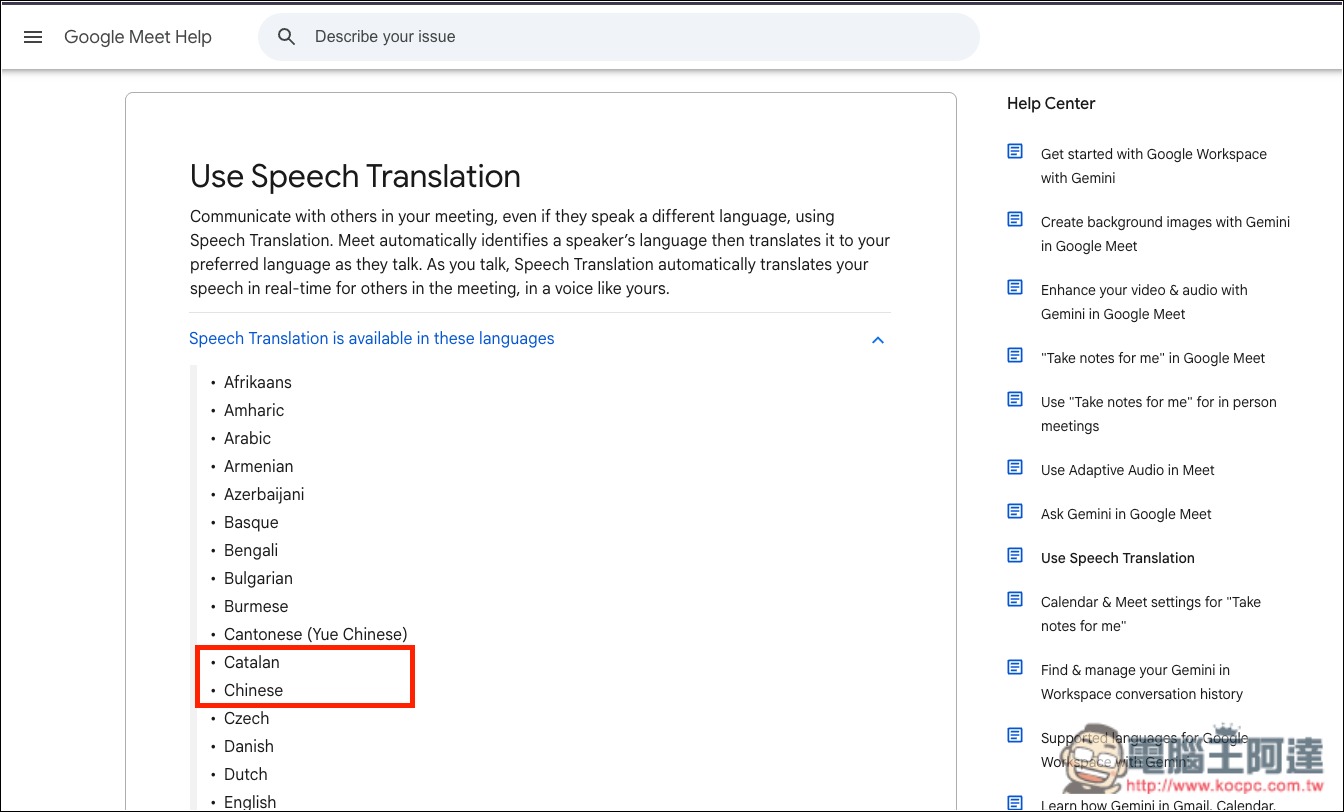Image resolution: width=1344 pixels, height=812 pixels.
Task: Open Create background images with Gemini article
Action: pos(1165,234)
